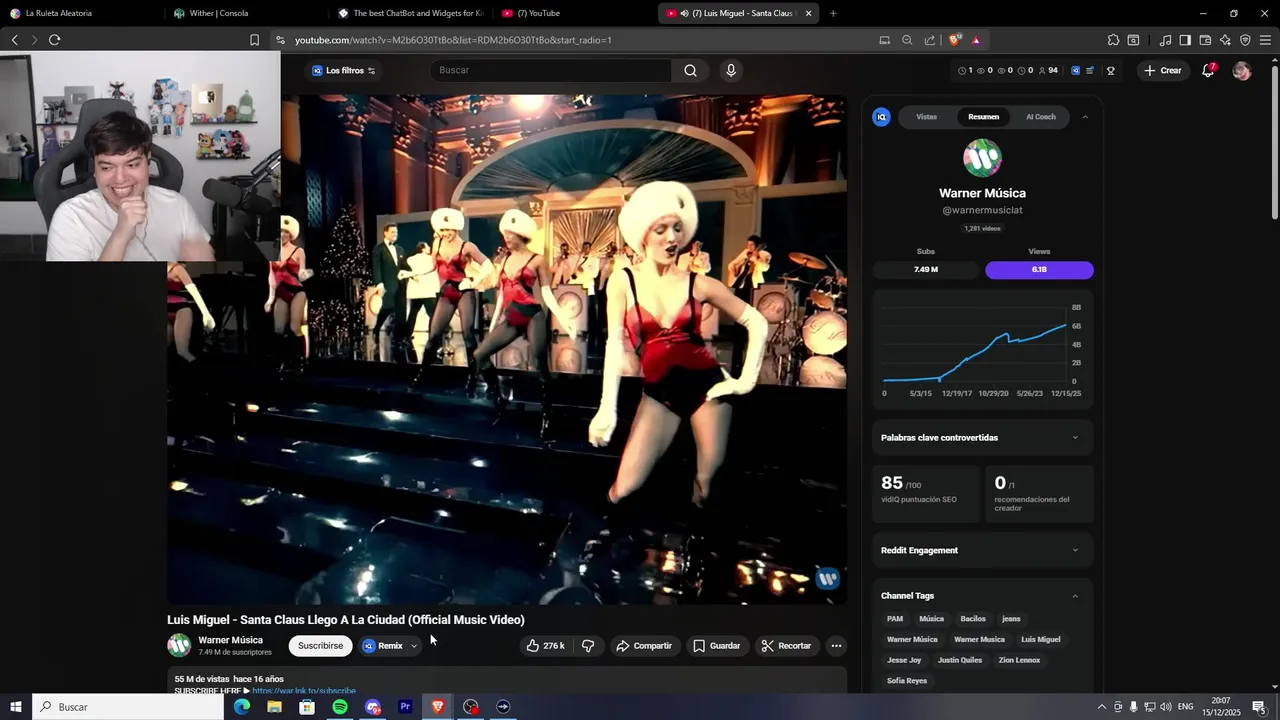
Task: Open more actions three-dot menu under video
Action: 836,646
